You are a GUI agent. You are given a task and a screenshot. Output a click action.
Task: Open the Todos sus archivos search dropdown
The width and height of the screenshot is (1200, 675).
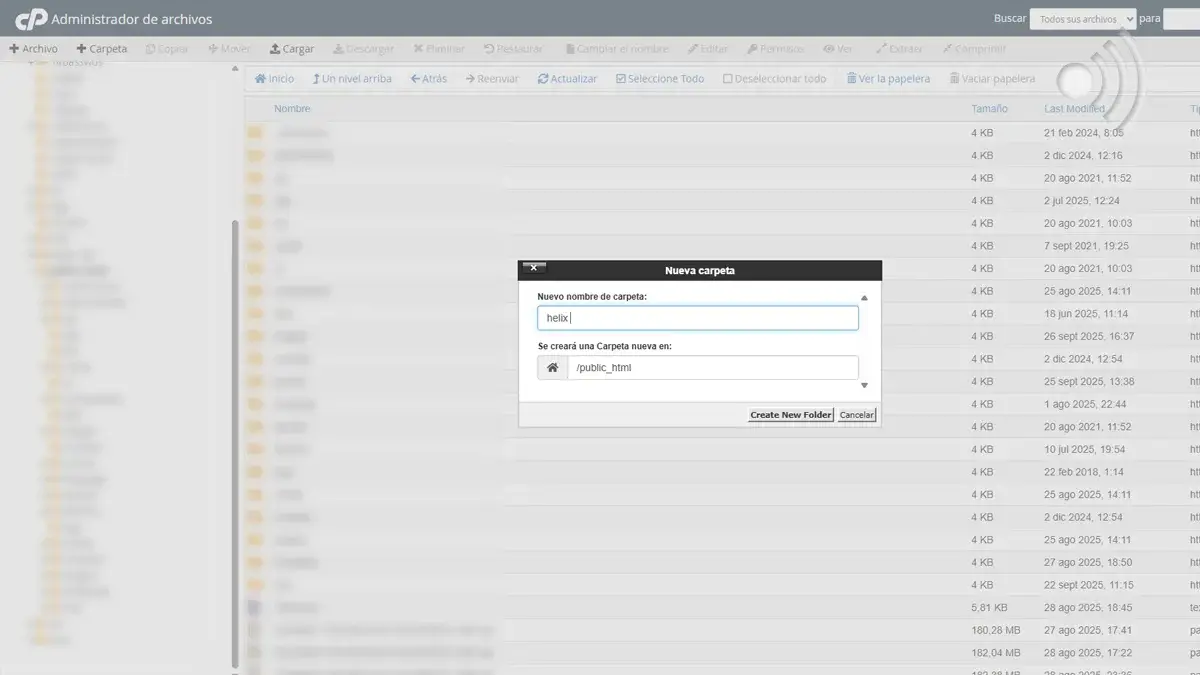pos(1083,19)
